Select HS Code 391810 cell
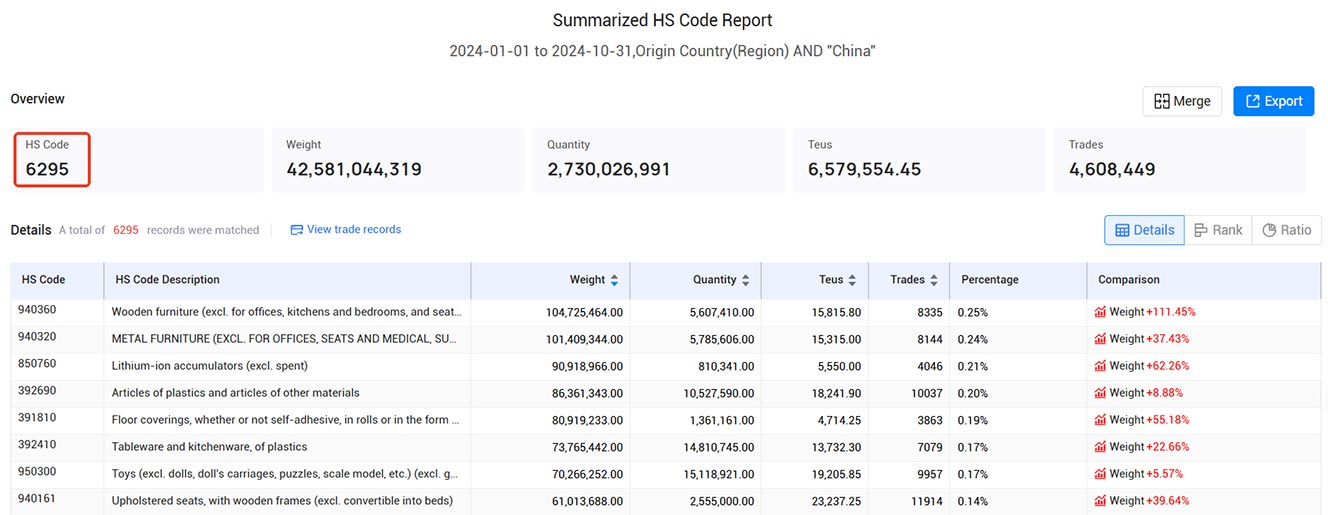Viewport: 1328px width, 515px height. [57, 420]
